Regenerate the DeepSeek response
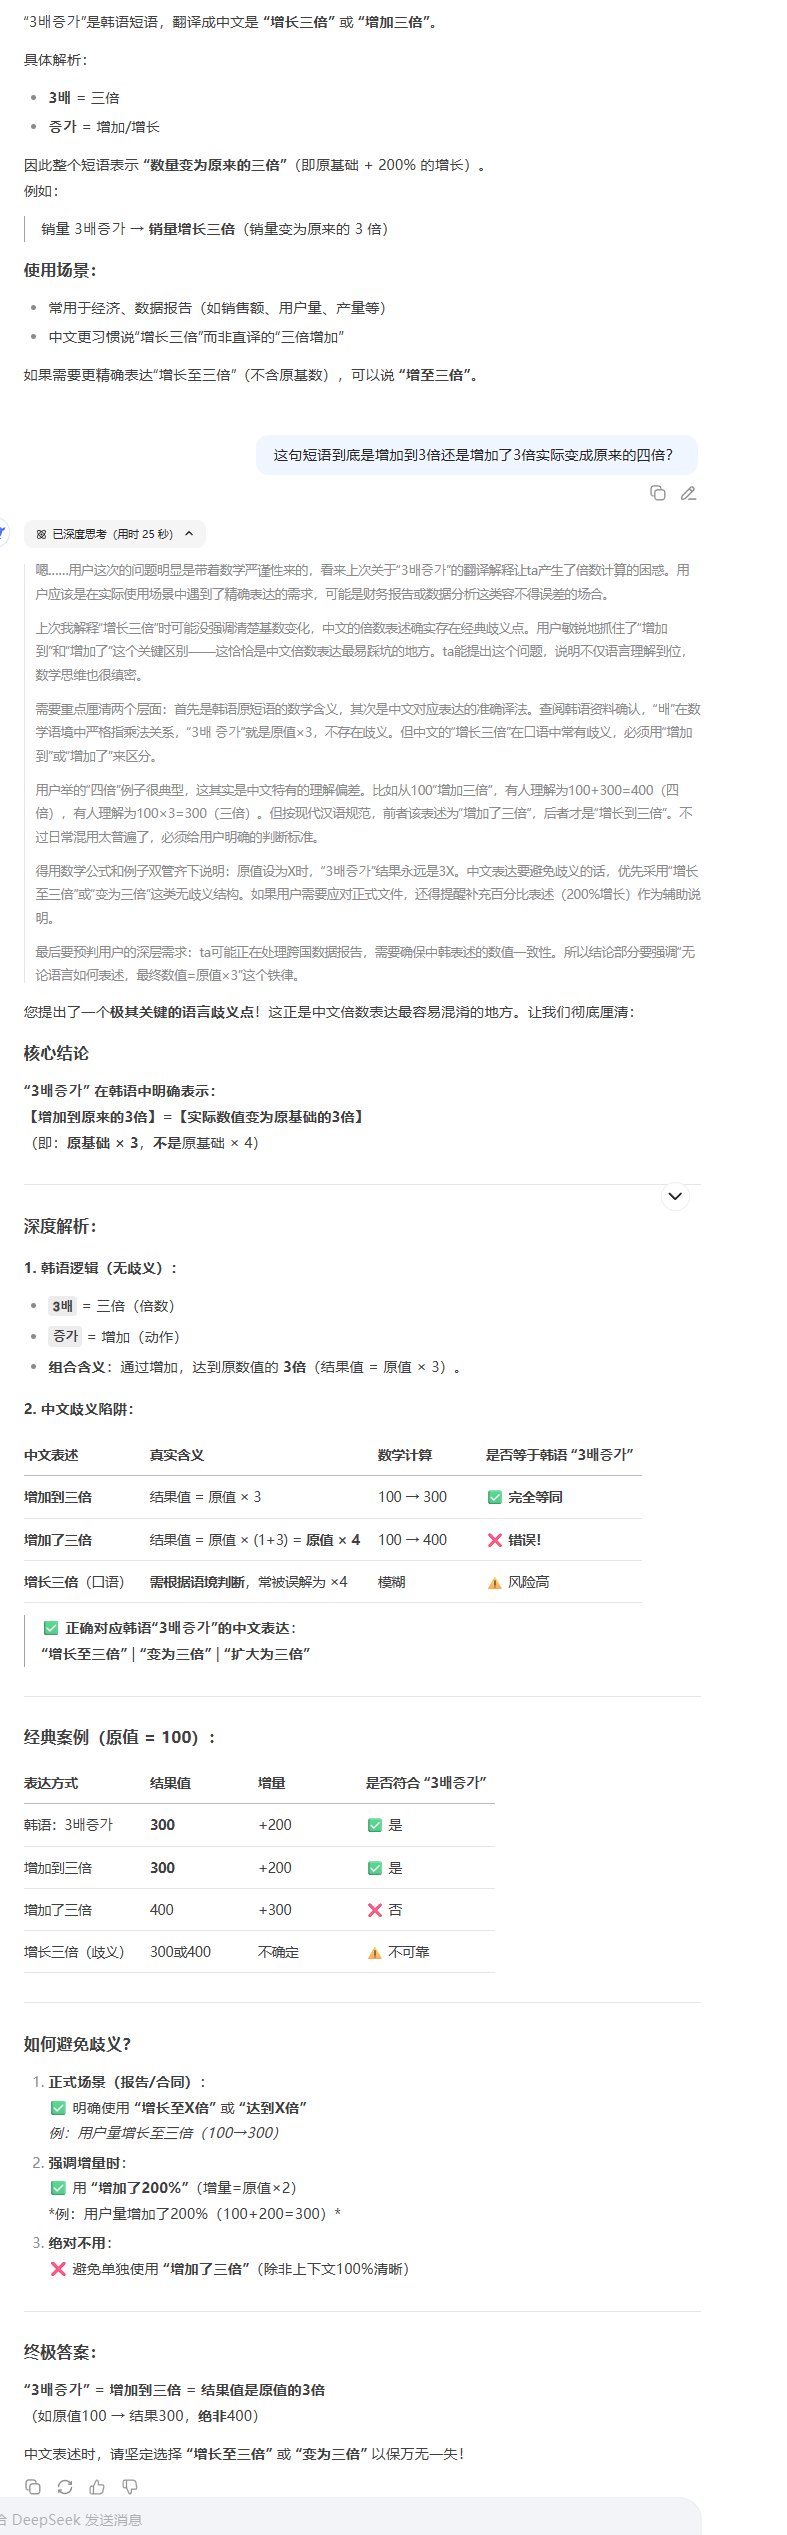This screenshot has height=2535, width=787. (x=65, y=2486)
